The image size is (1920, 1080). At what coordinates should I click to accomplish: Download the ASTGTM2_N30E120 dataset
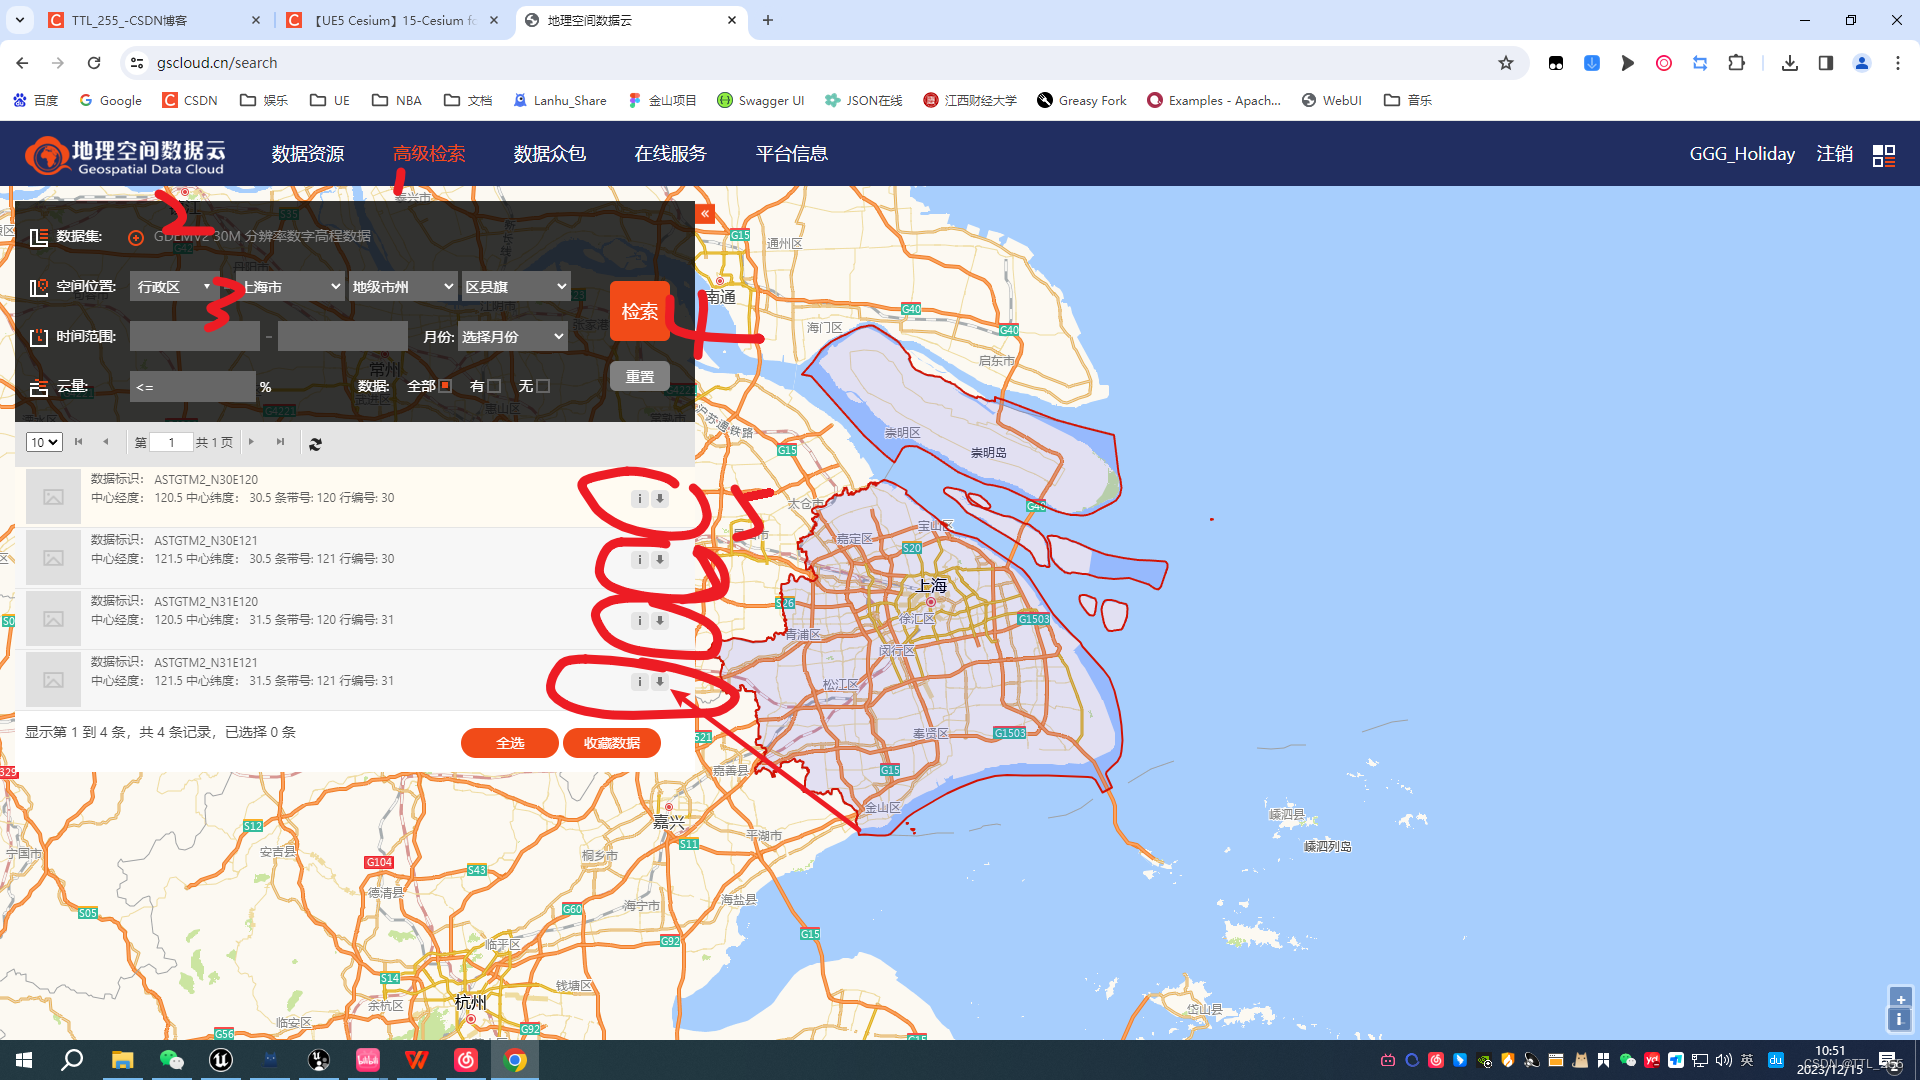coord(660,498)
